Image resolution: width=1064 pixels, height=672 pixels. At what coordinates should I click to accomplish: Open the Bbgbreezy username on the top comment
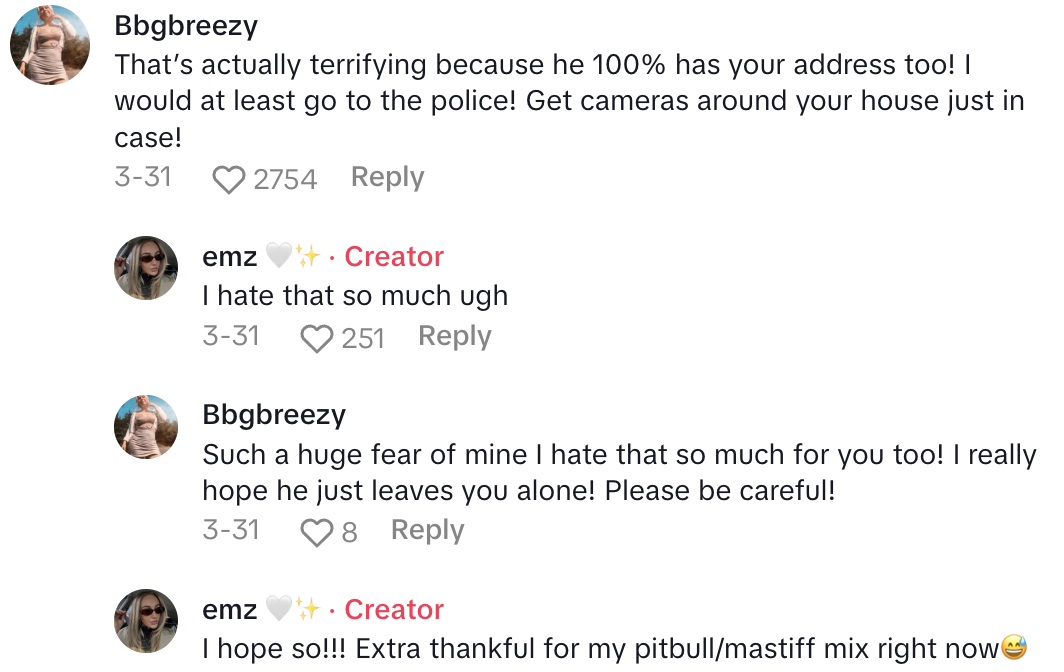click(x=186, y=25)
